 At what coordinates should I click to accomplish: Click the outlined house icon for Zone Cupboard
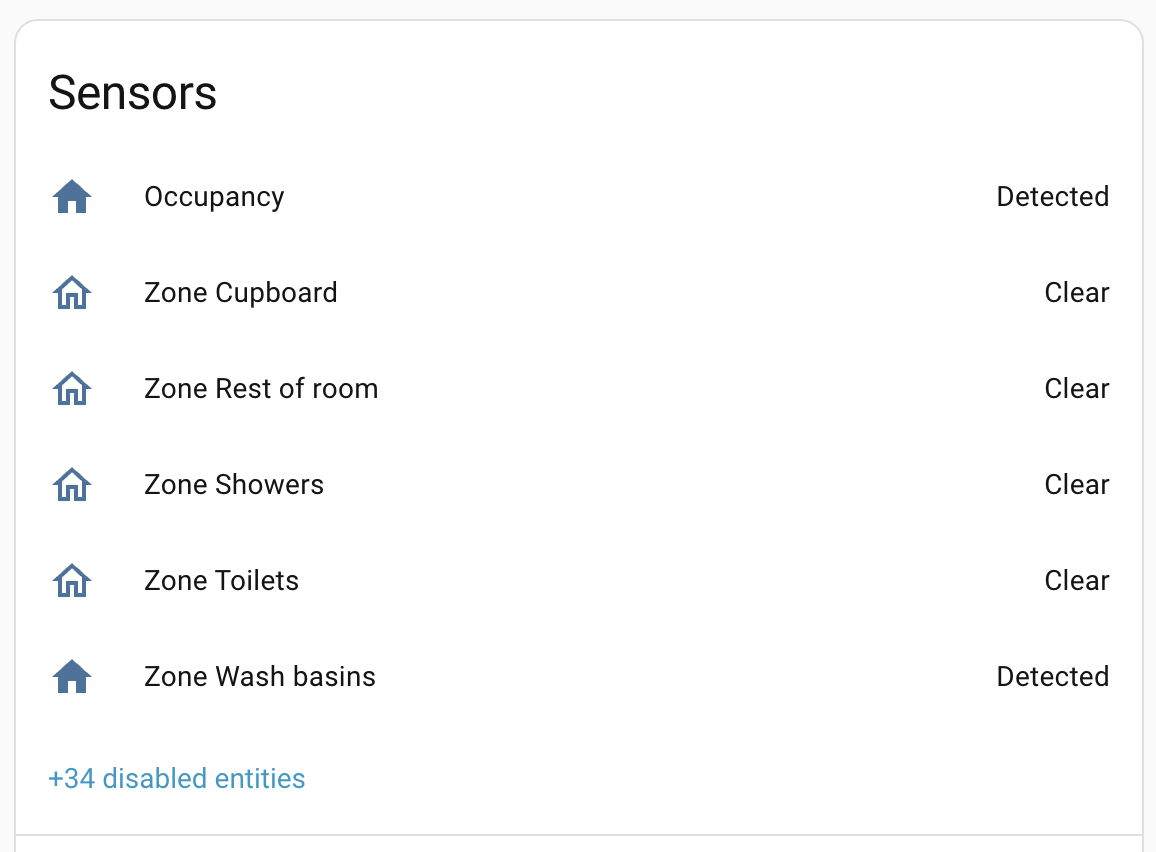coord(71,292)
